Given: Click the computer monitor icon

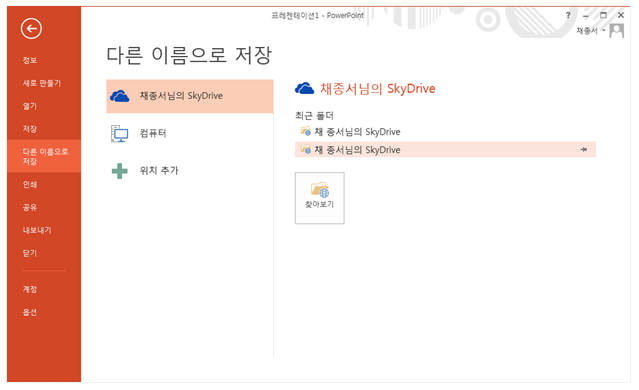Looking at the screenshot, I should (x=120, y=134).
